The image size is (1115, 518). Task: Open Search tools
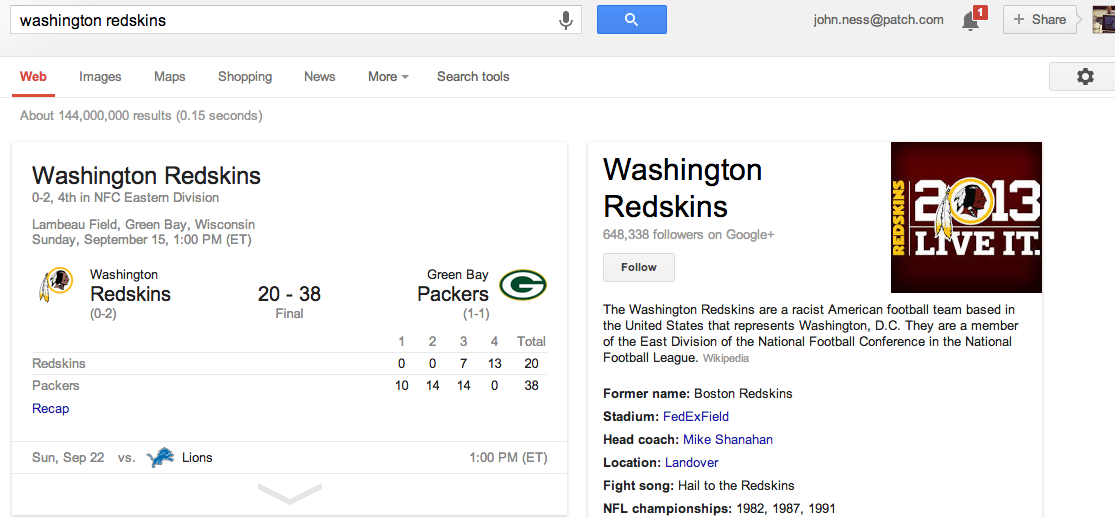pos(473,77)
